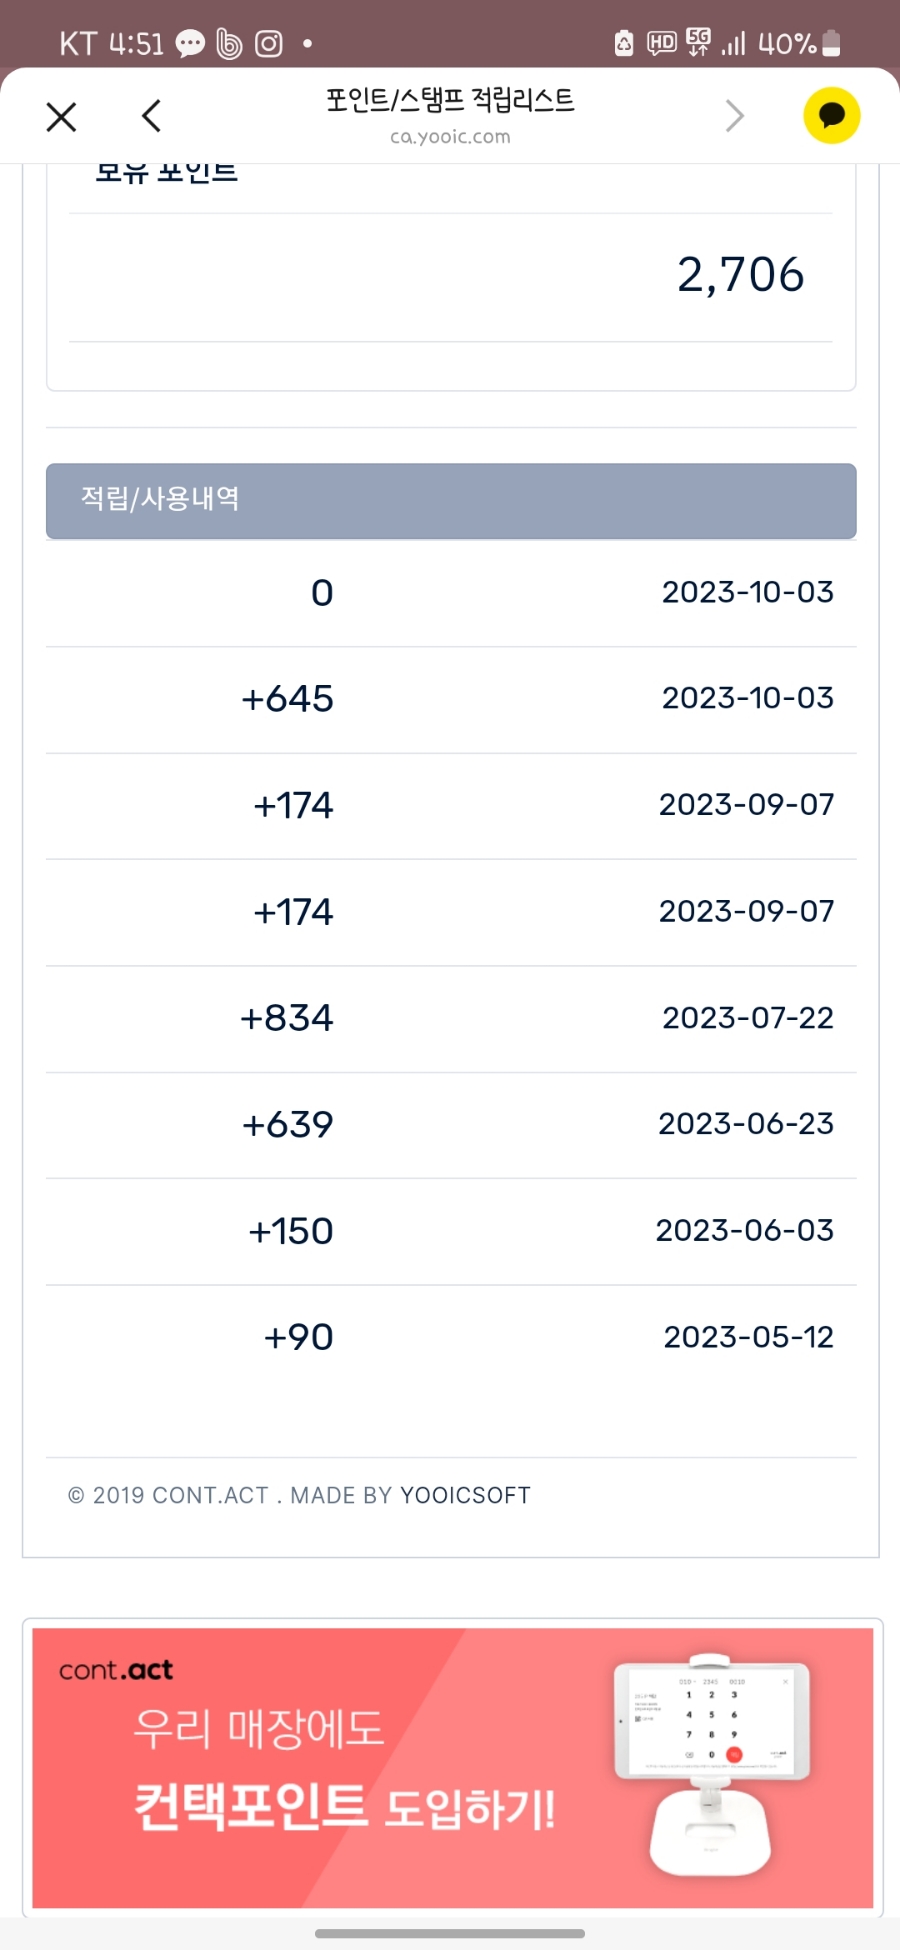Select the +150 entry dated 2023-06-03
This screenshot has width=900, height=1950.
click(x=451, y=1231)
